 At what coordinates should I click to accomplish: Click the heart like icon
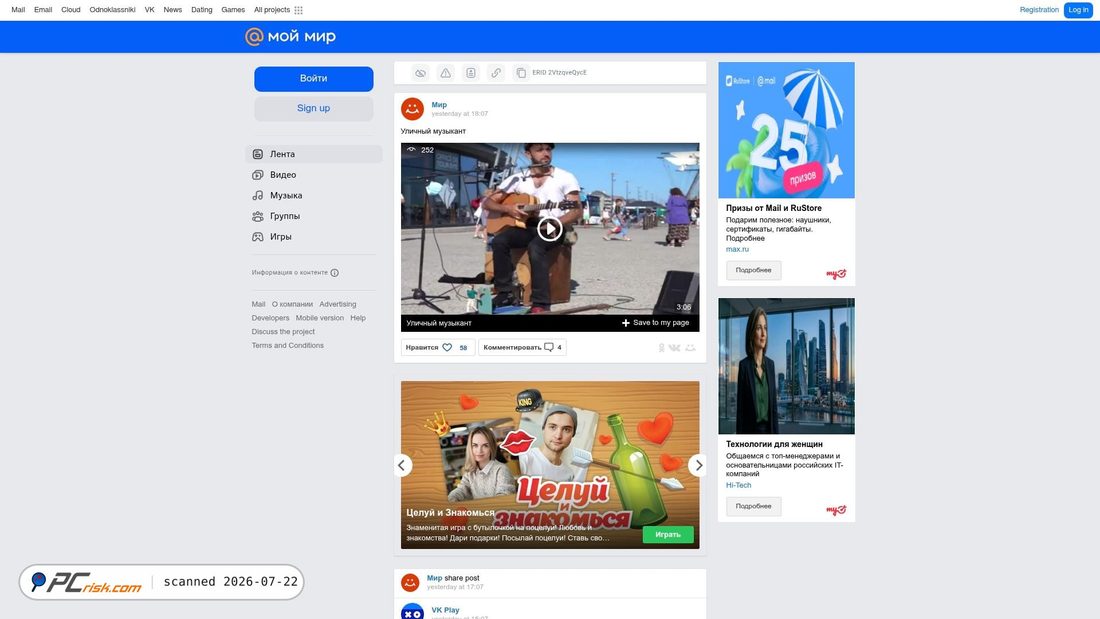tap(447, 347)
